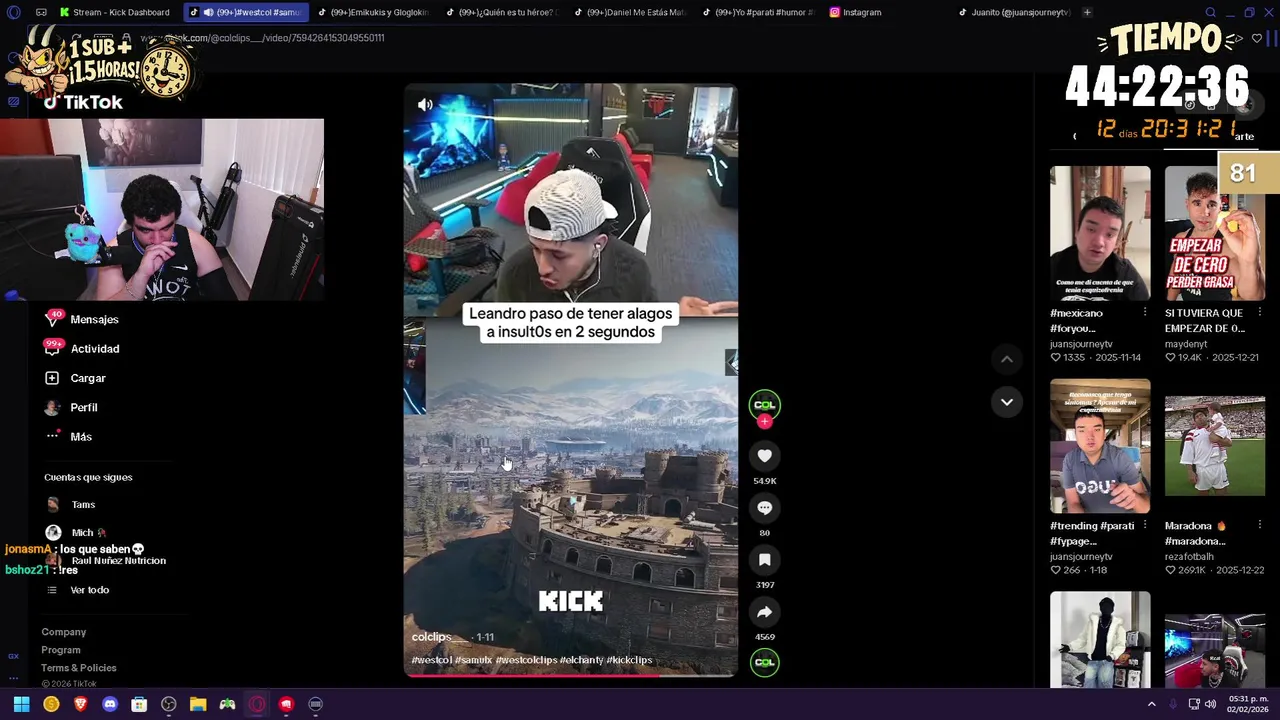Open Discord from the taskbar
This screenshot has height=720, width=1280.
[x=110, y=704]
